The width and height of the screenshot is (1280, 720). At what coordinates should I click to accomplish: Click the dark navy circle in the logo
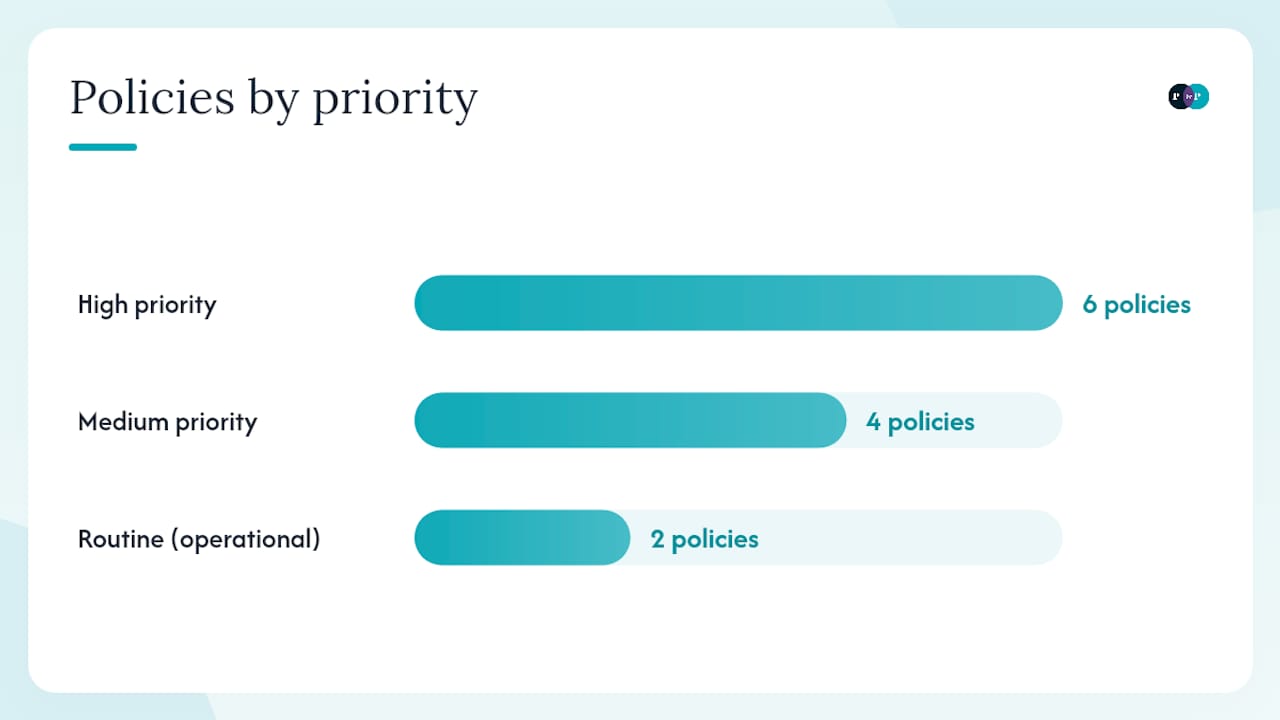point(1177,97)
